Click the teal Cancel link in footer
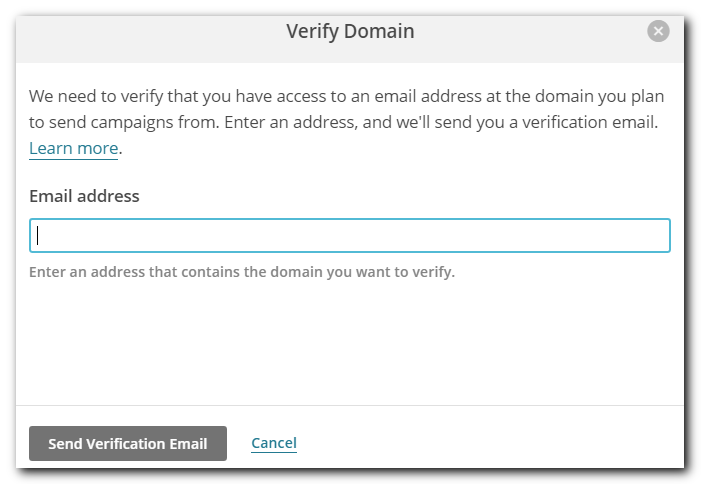701x484 pixels. 274,443
